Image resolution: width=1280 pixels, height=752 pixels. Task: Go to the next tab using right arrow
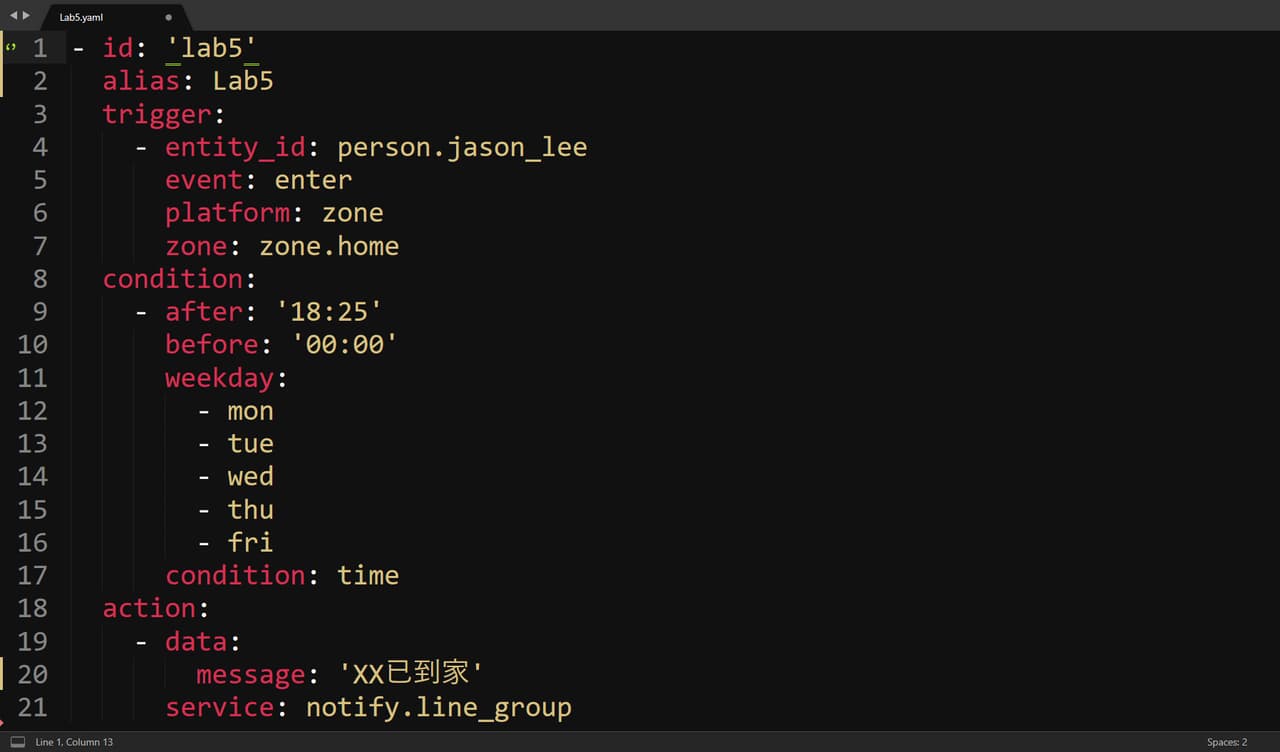(x=26, y=16)
